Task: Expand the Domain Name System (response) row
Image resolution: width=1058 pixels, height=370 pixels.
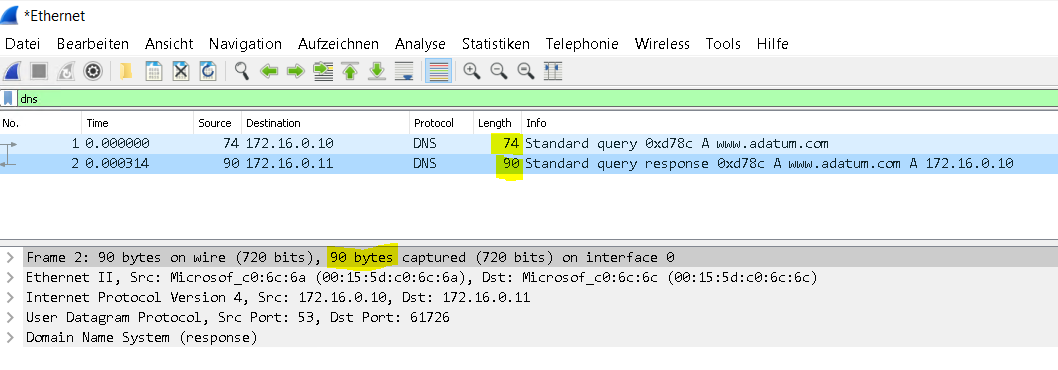Action: [x=9, y=337]
